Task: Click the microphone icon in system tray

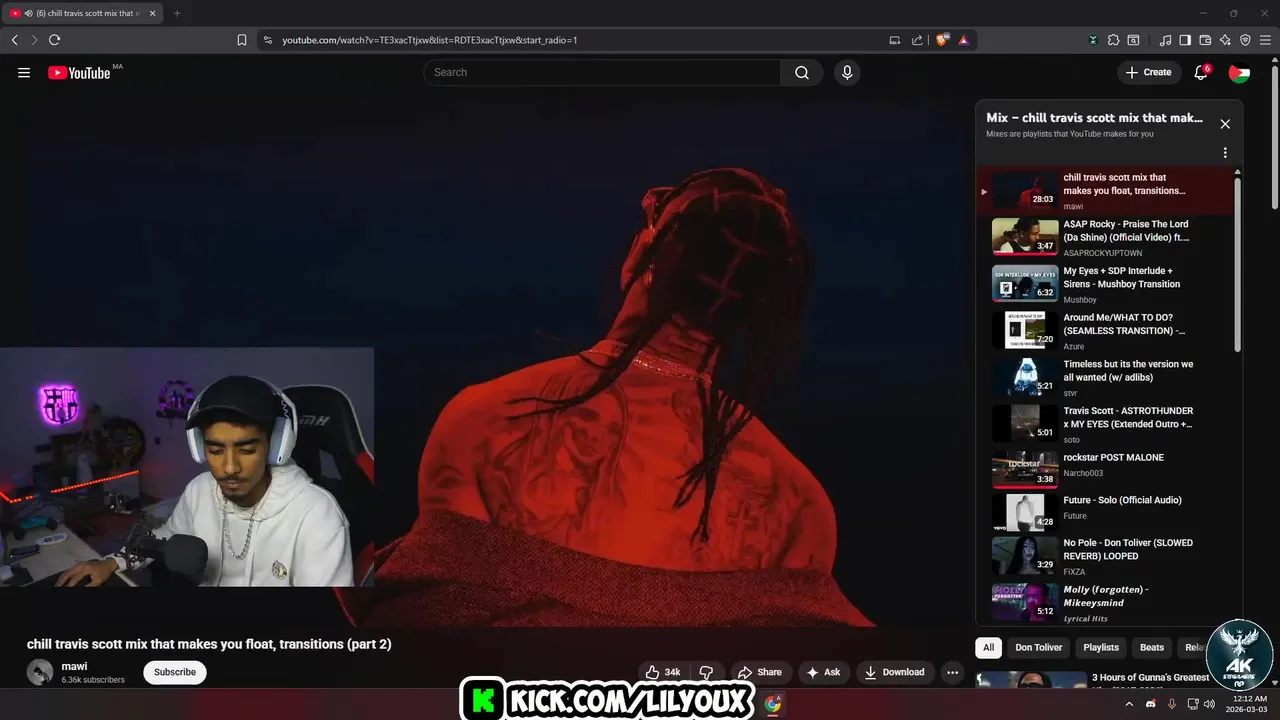Action: click(x=1172, y=704)
